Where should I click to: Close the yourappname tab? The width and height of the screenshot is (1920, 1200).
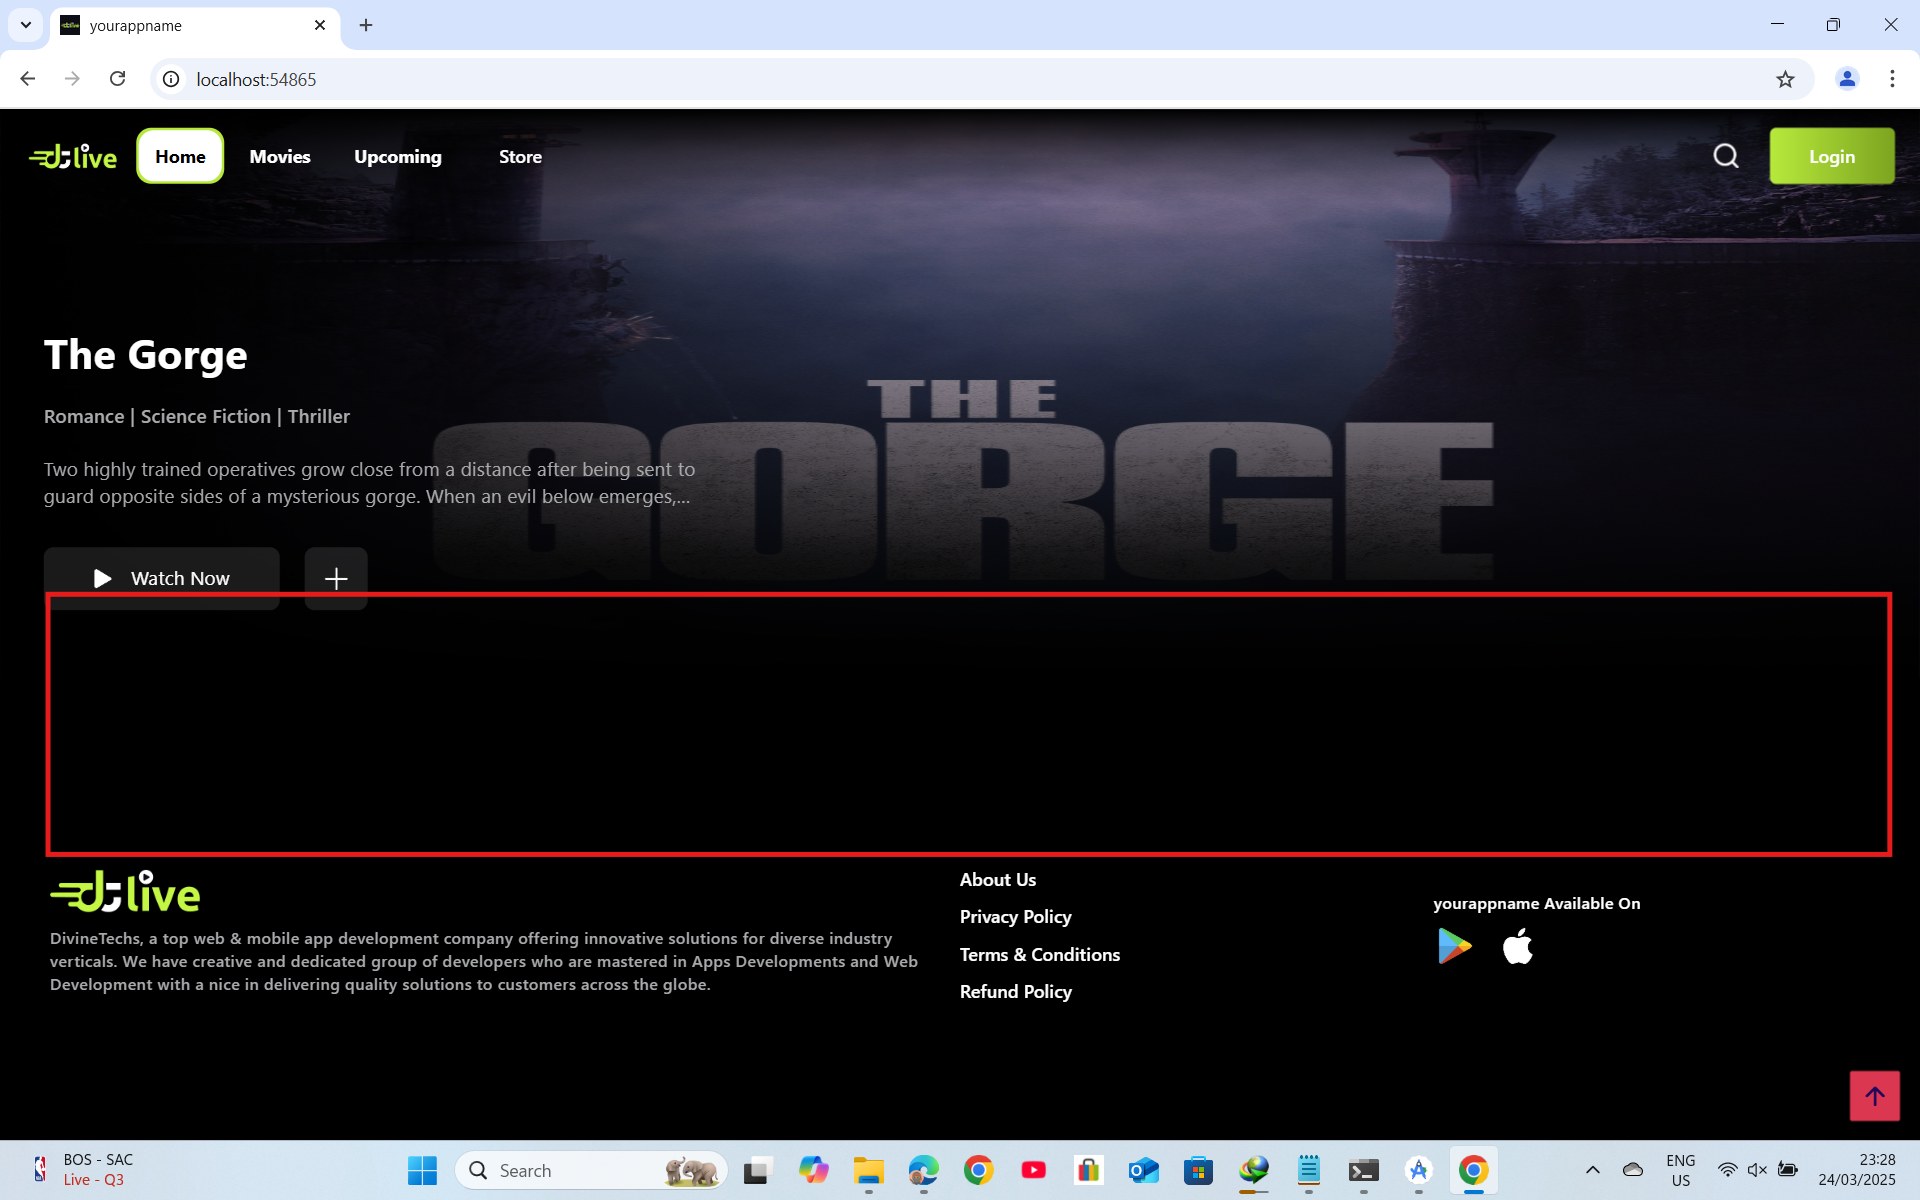pyautogui.click(x=320, y=25)
